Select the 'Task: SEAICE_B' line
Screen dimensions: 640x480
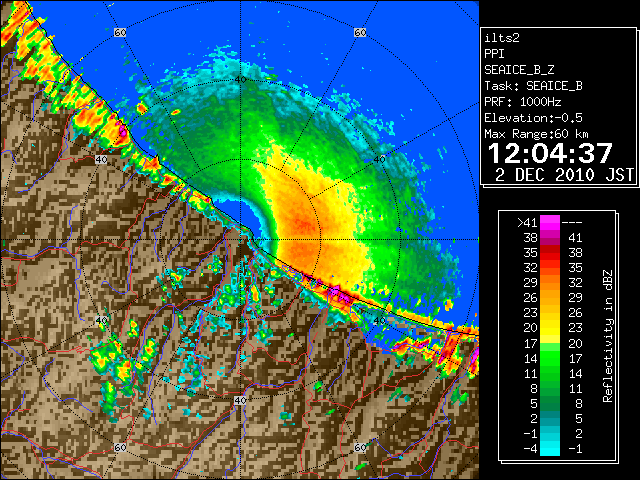pos(533,86)
